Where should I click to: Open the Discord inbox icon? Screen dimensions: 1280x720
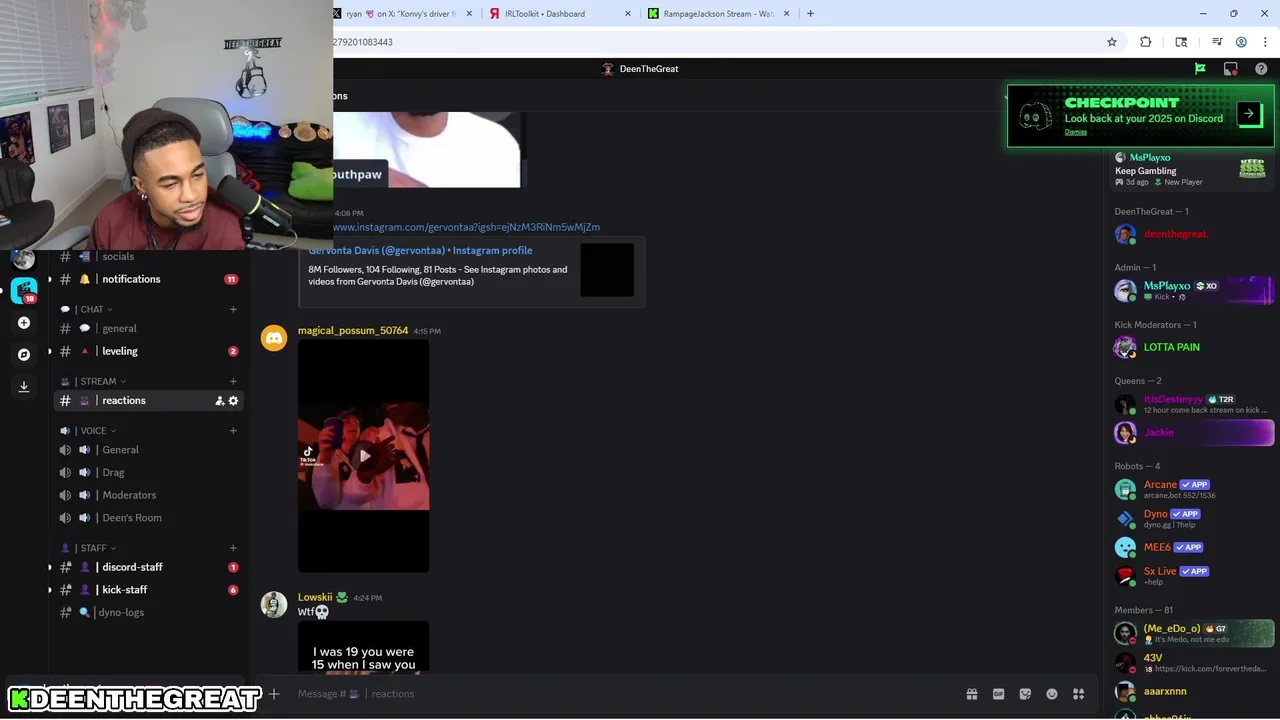(x=1231, y=69)
